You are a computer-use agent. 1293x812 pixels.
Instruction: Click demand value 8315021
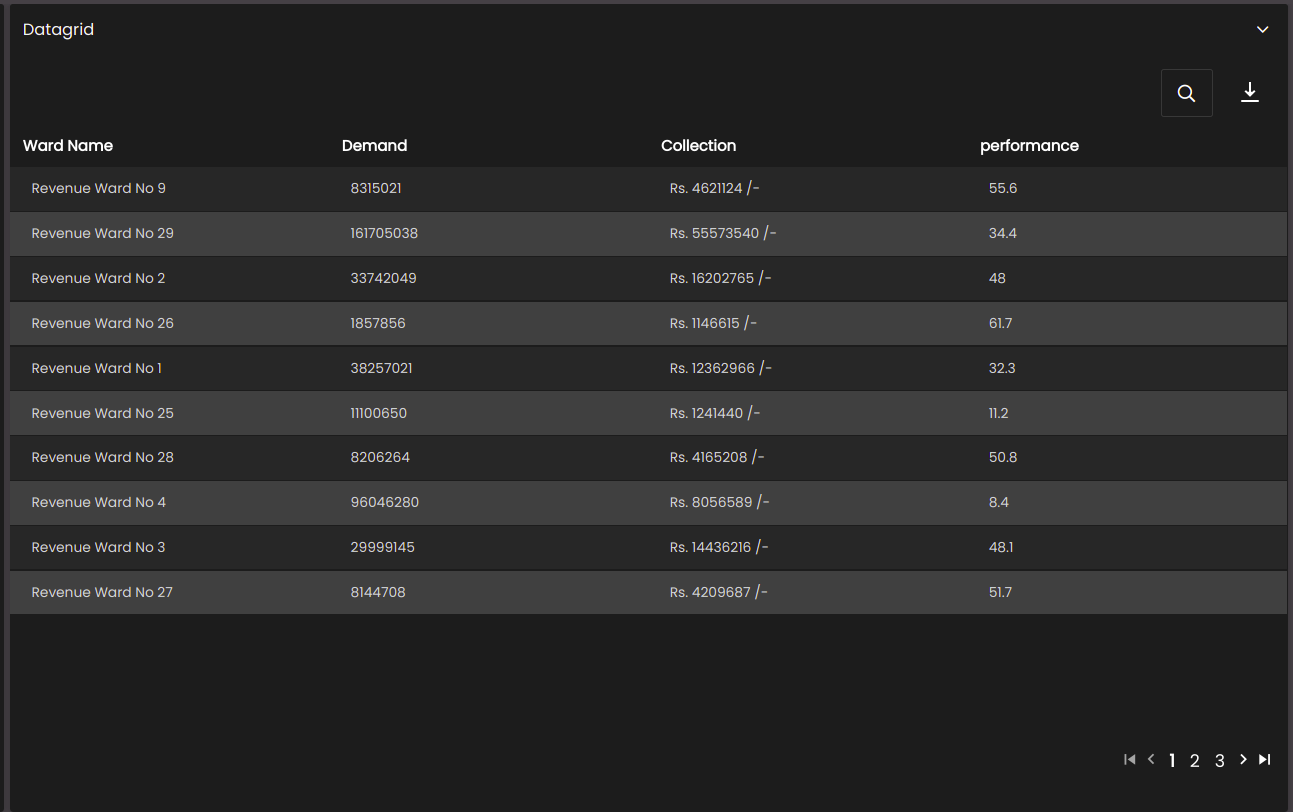(x=376, y=188)
